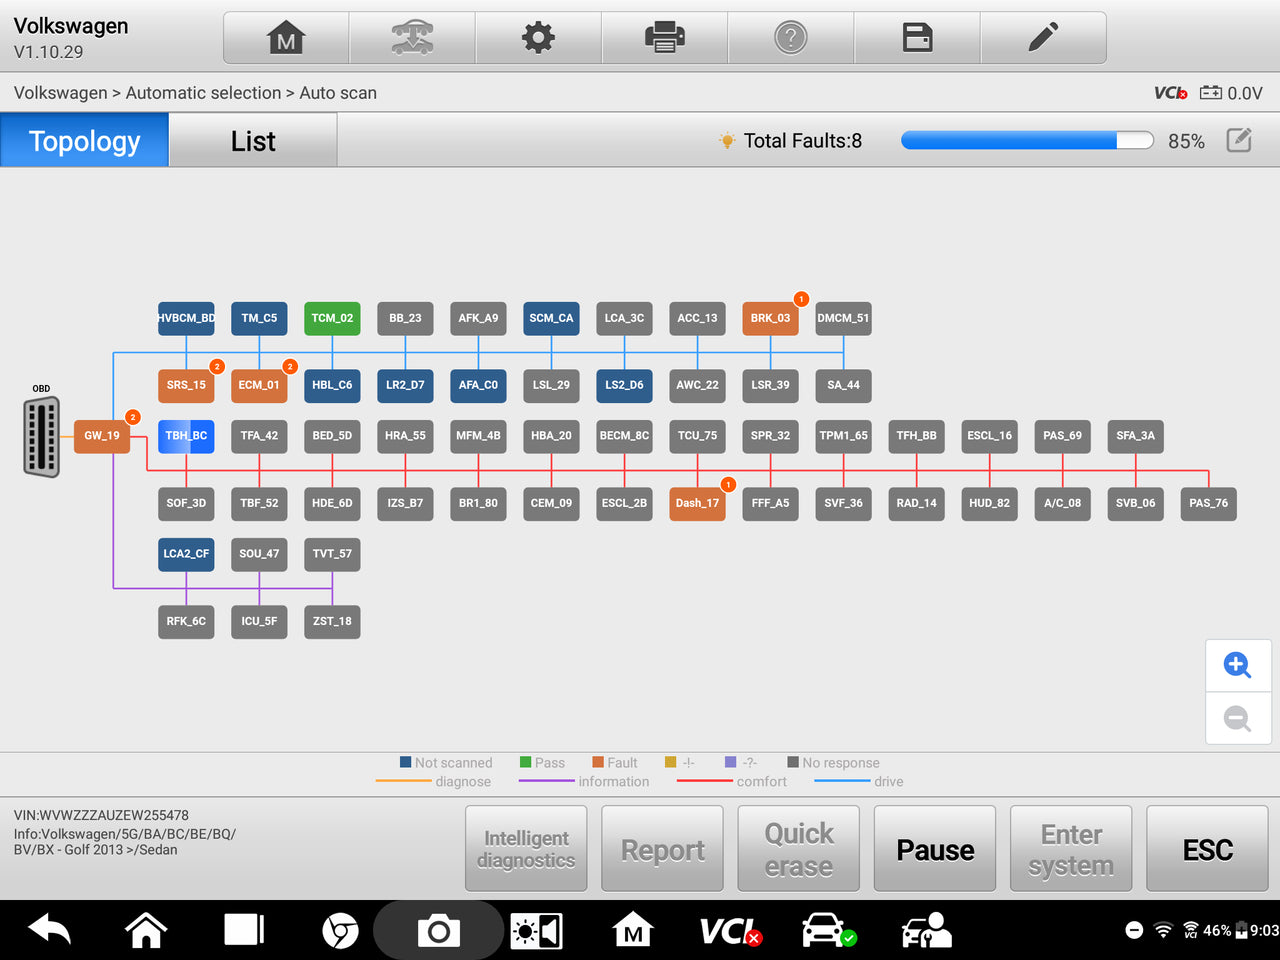Tap the printer icon
Screen dimensions: 1280x960
(x=664, y=38)
